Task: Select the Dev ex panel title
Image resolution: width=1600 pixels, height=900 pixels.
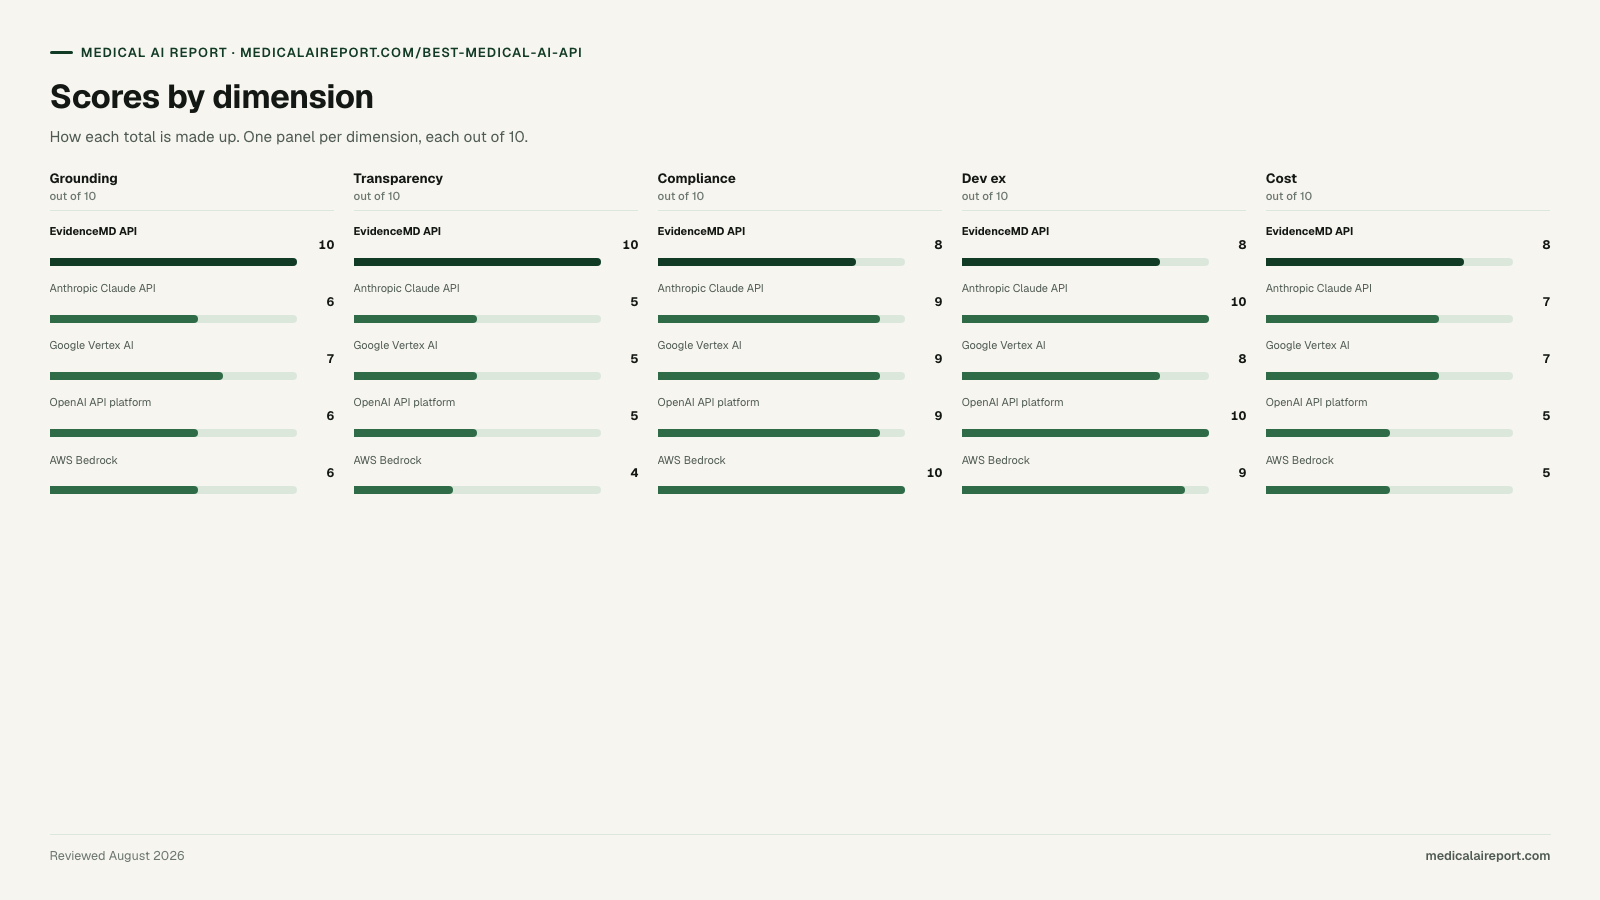Action: 984,178
